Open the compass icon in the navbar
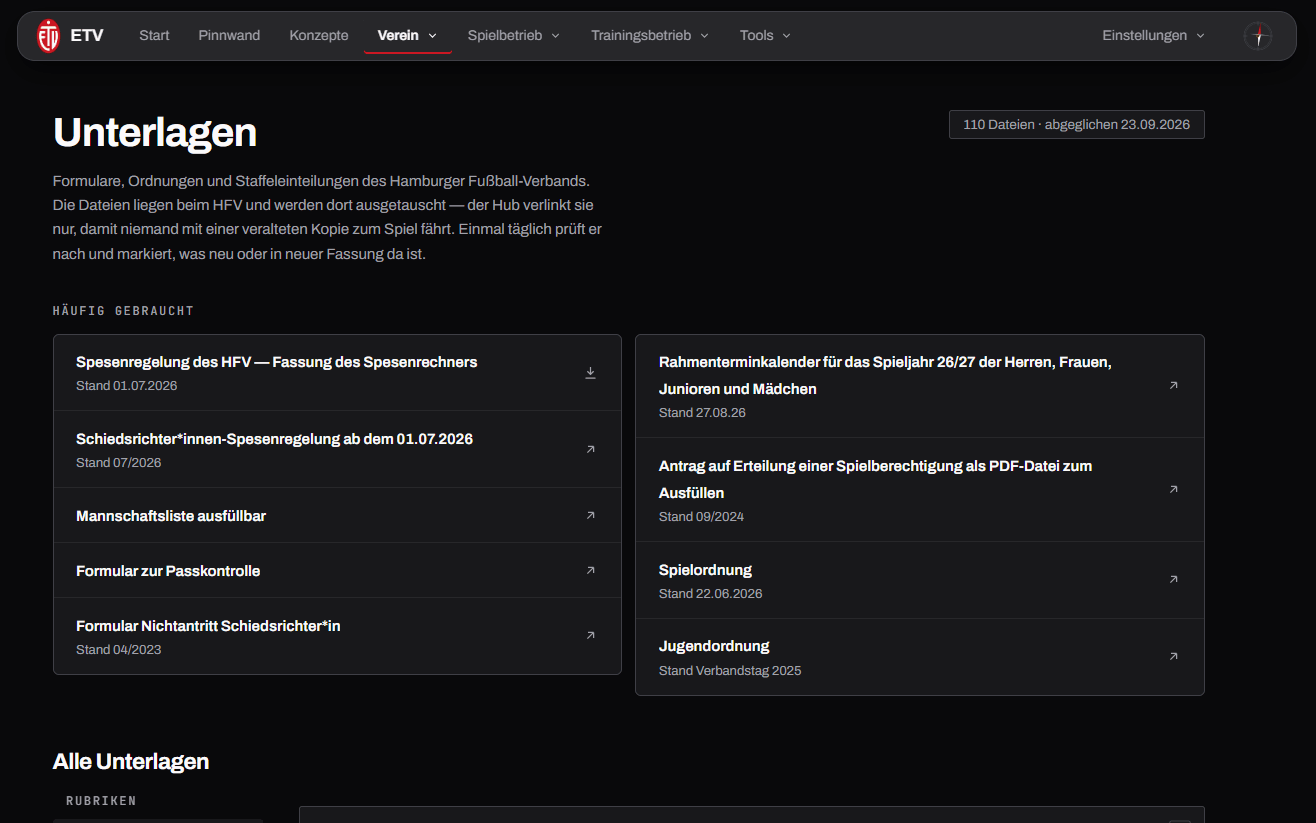The image size is (1316, 823). (x=1258, y=36)
